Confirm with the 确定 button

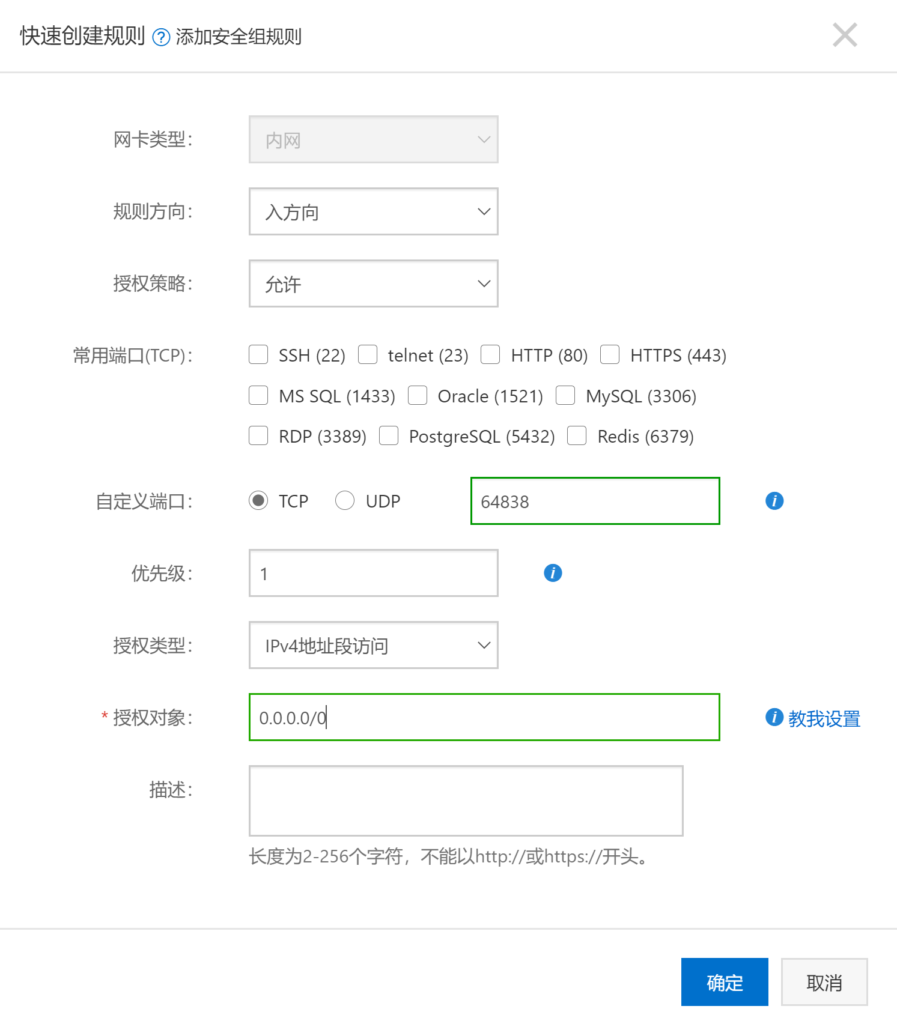coord(725,982)
